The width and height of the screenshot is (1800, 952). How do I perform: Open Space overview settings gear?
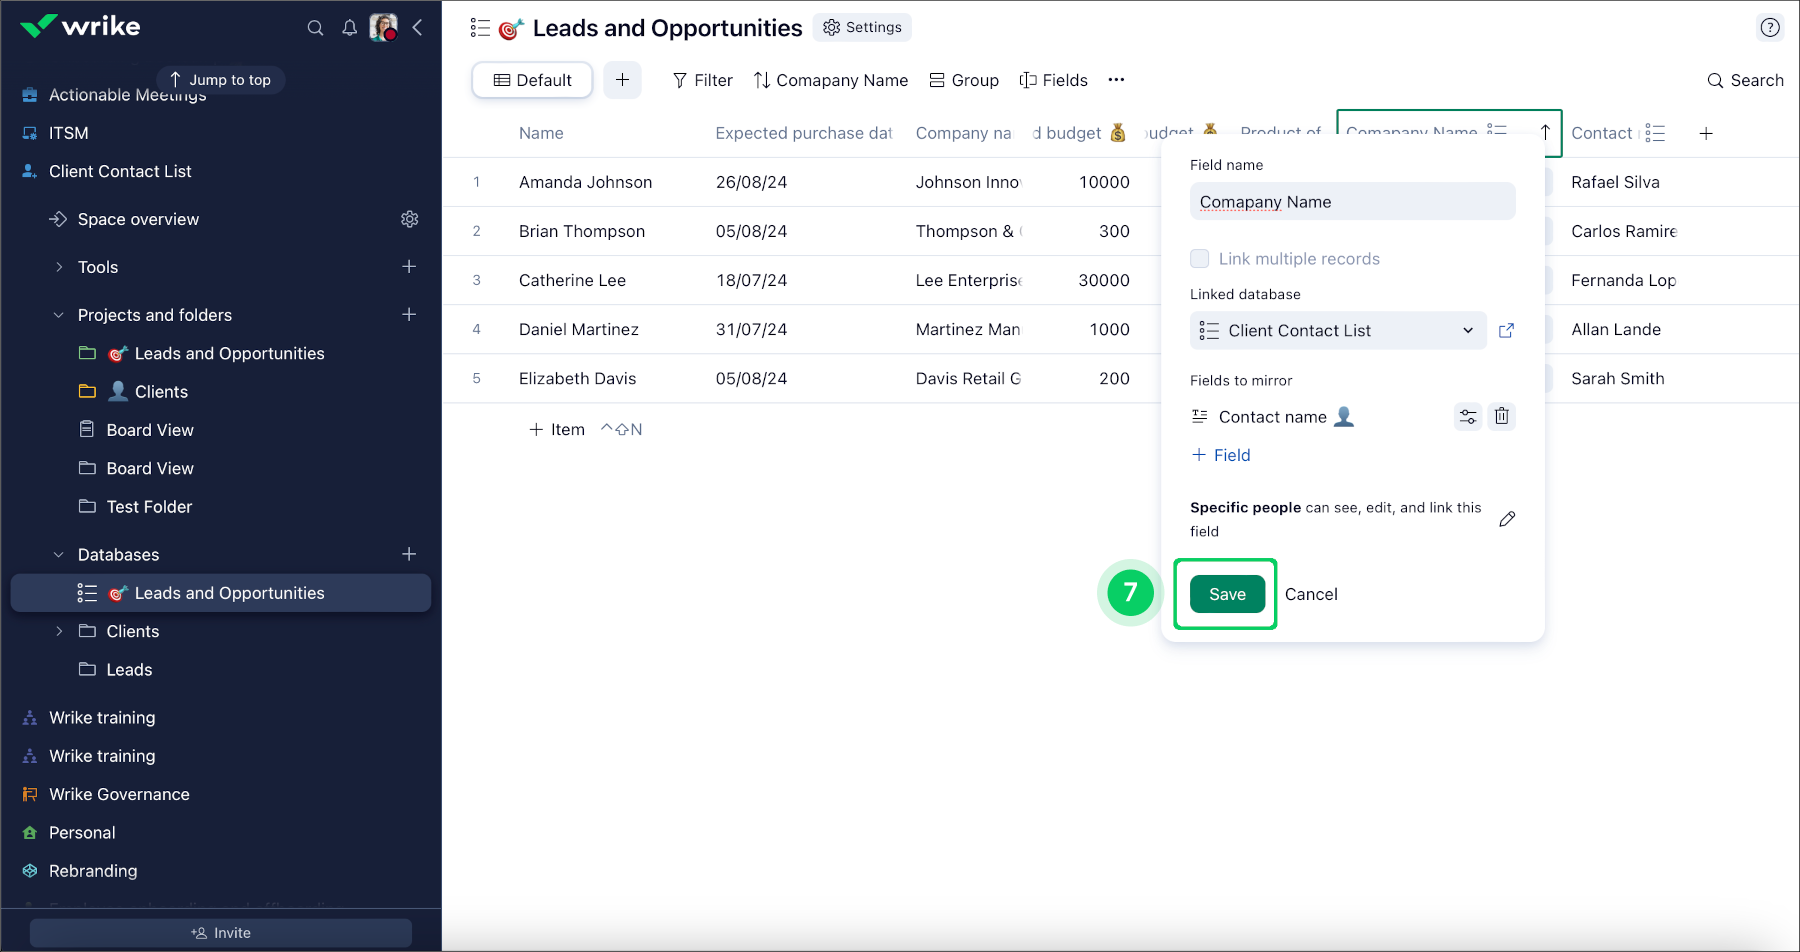coord(409,219)
